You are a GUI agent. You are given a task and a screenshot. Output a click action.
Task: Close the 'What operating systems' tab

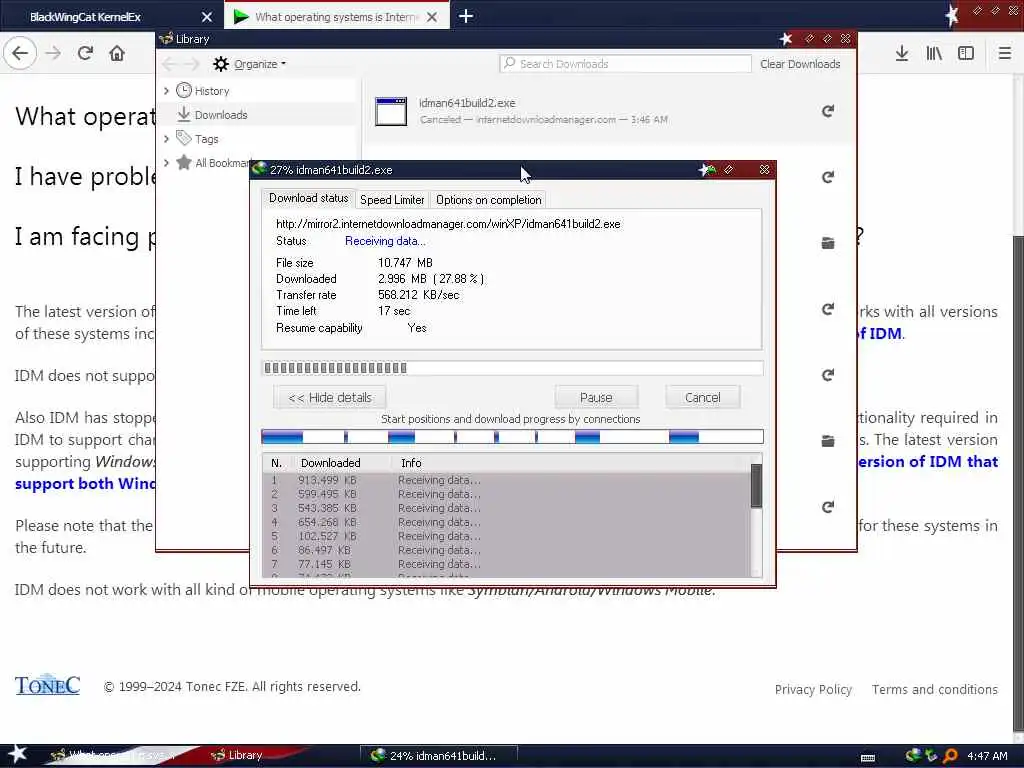pyautogui.click(x=432, y=17)
